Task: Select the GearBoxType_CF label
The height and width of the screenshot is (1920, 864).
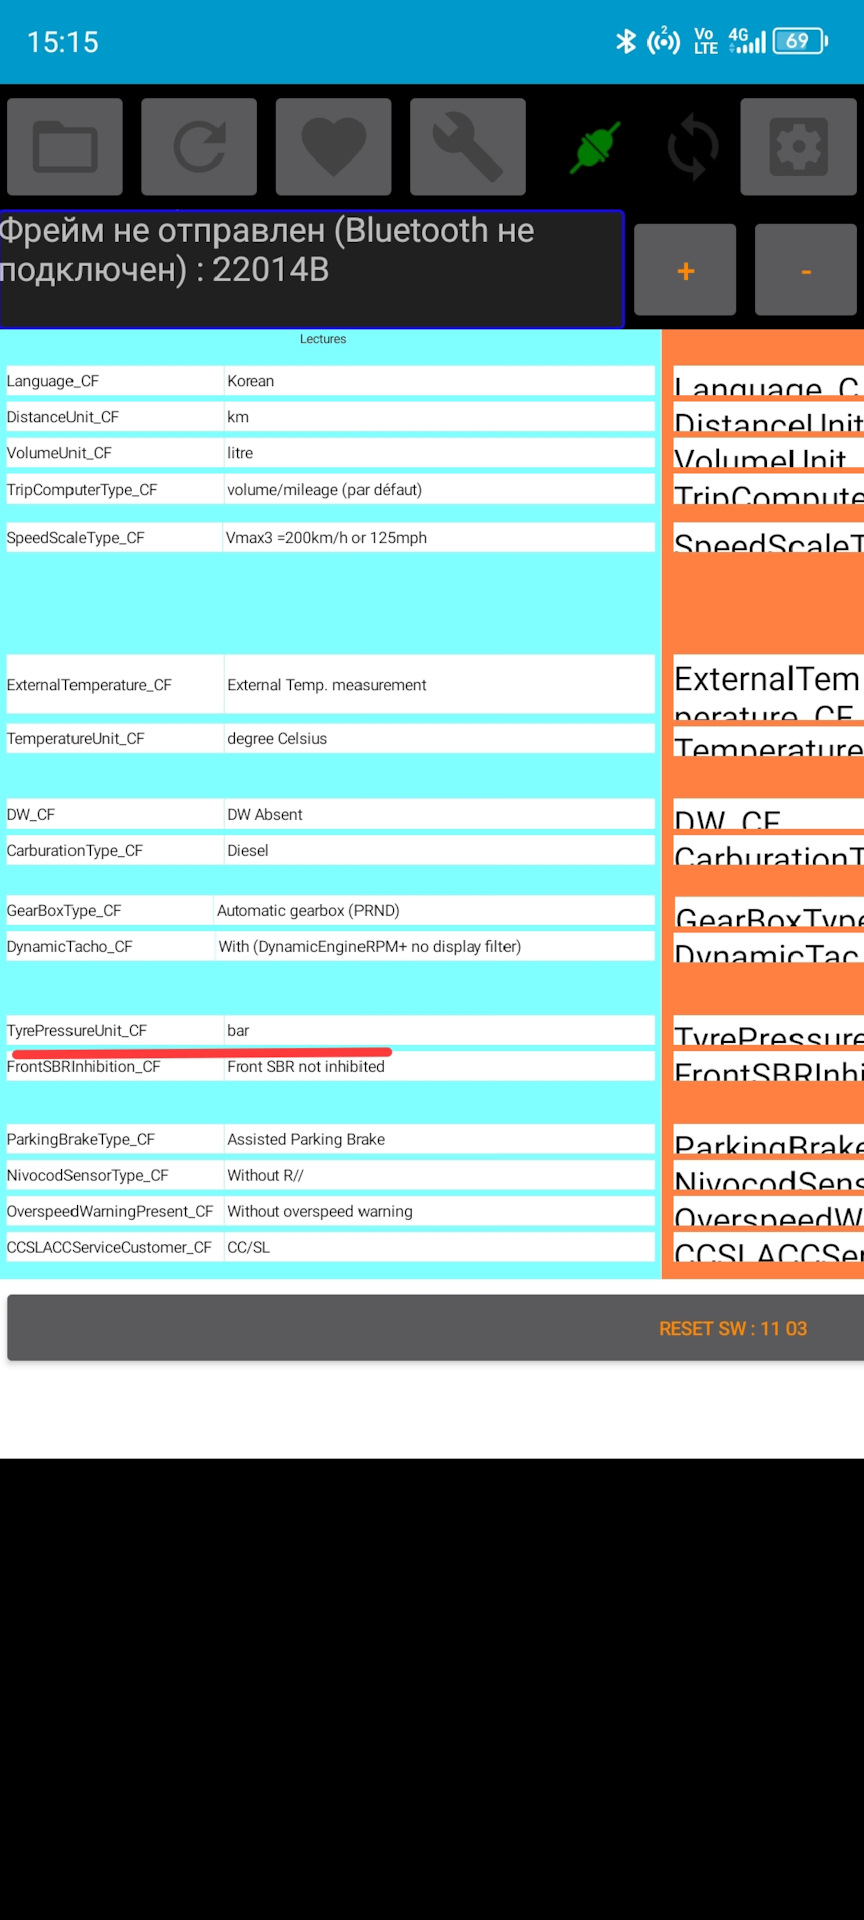Action: tap(64, 911)
